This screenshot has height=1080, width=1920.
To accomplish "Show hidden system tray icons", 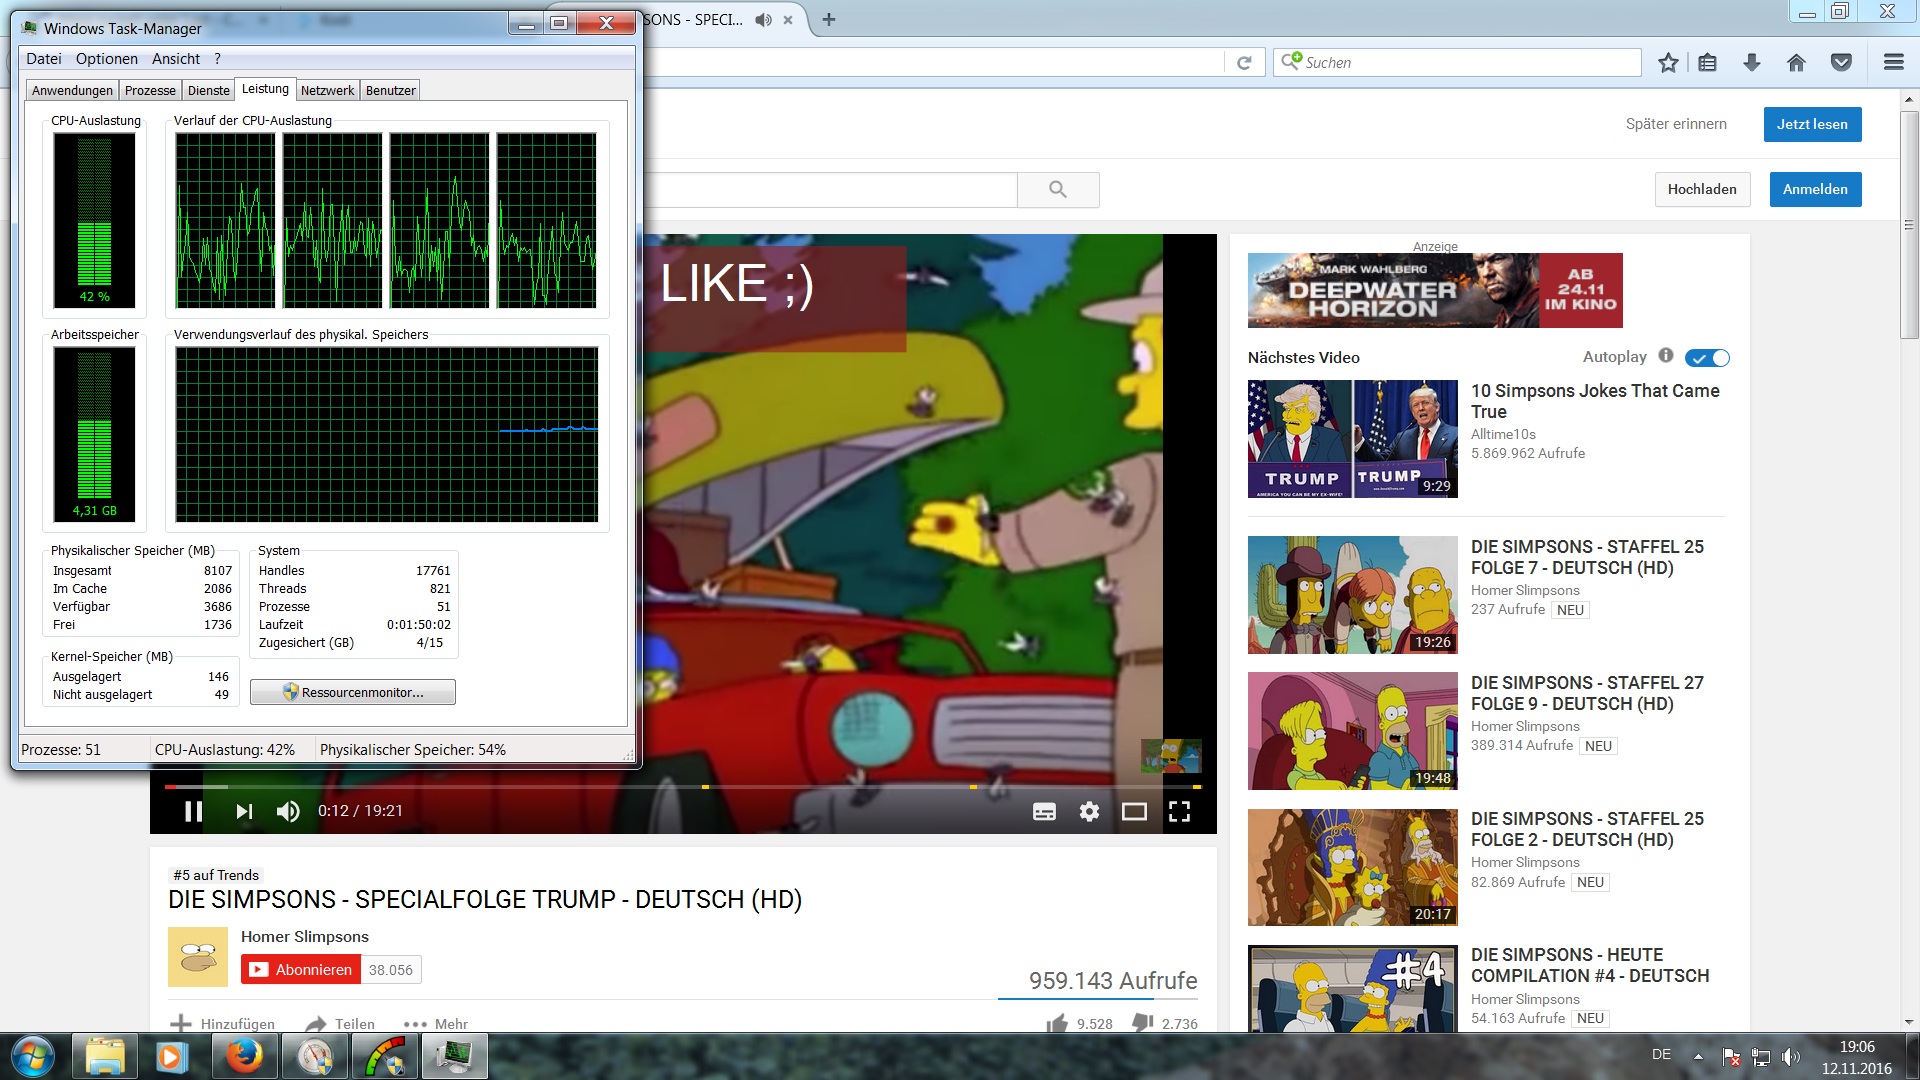I will [1698, 1056].
